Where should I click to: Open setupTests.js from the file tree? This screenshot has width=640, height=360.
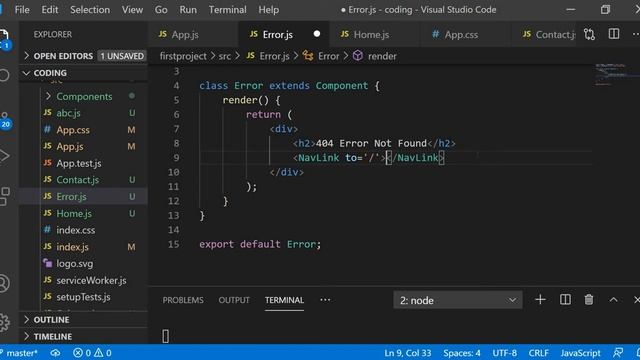point(83,297)
